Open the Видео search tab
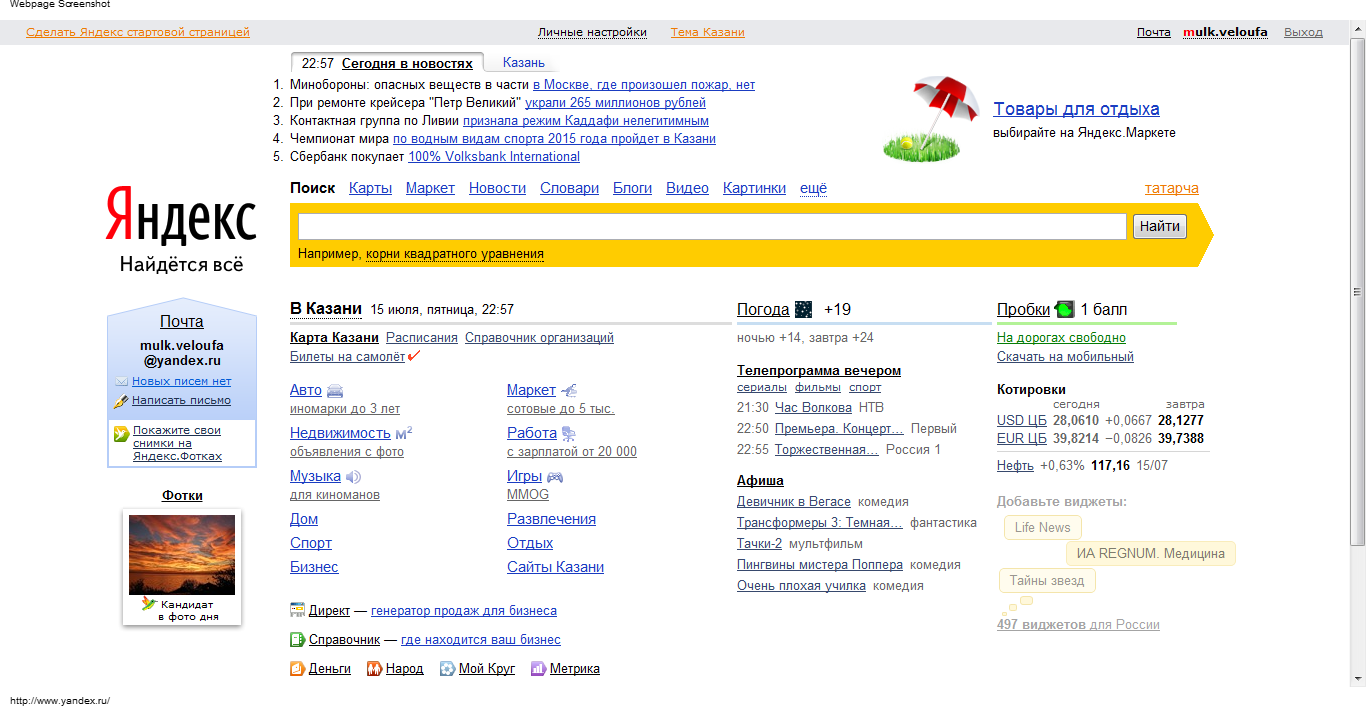Image resolution: width=1366 pixels, height=707 pixels. click(687, 188)
